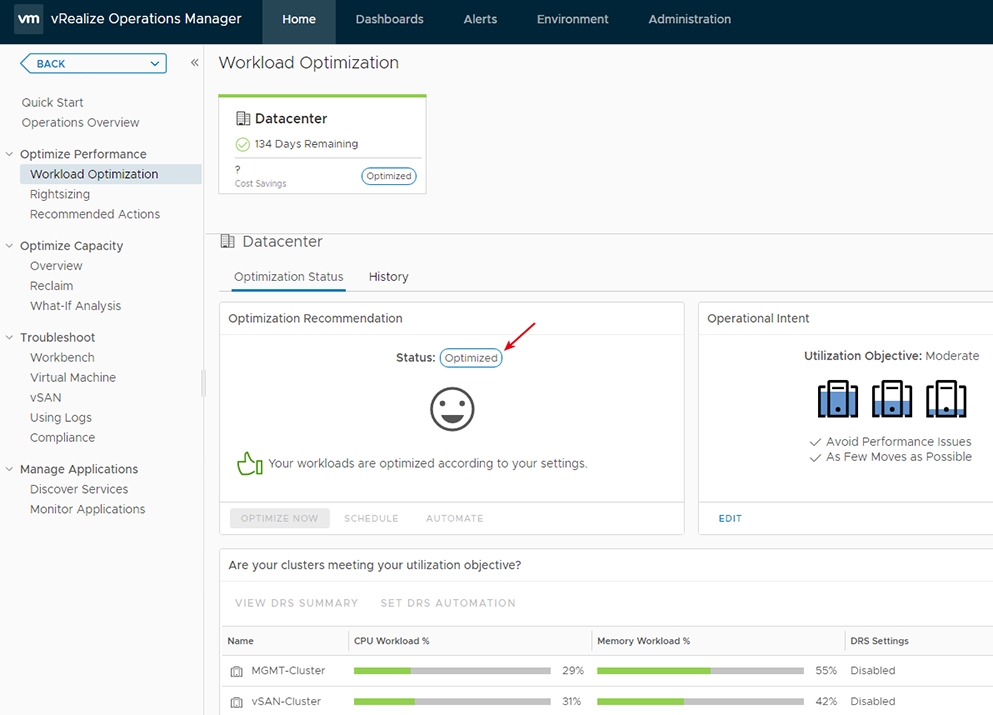993x715 pixels.
Task: Click SET DRS AUTOMATION
Action: (448, 603)
